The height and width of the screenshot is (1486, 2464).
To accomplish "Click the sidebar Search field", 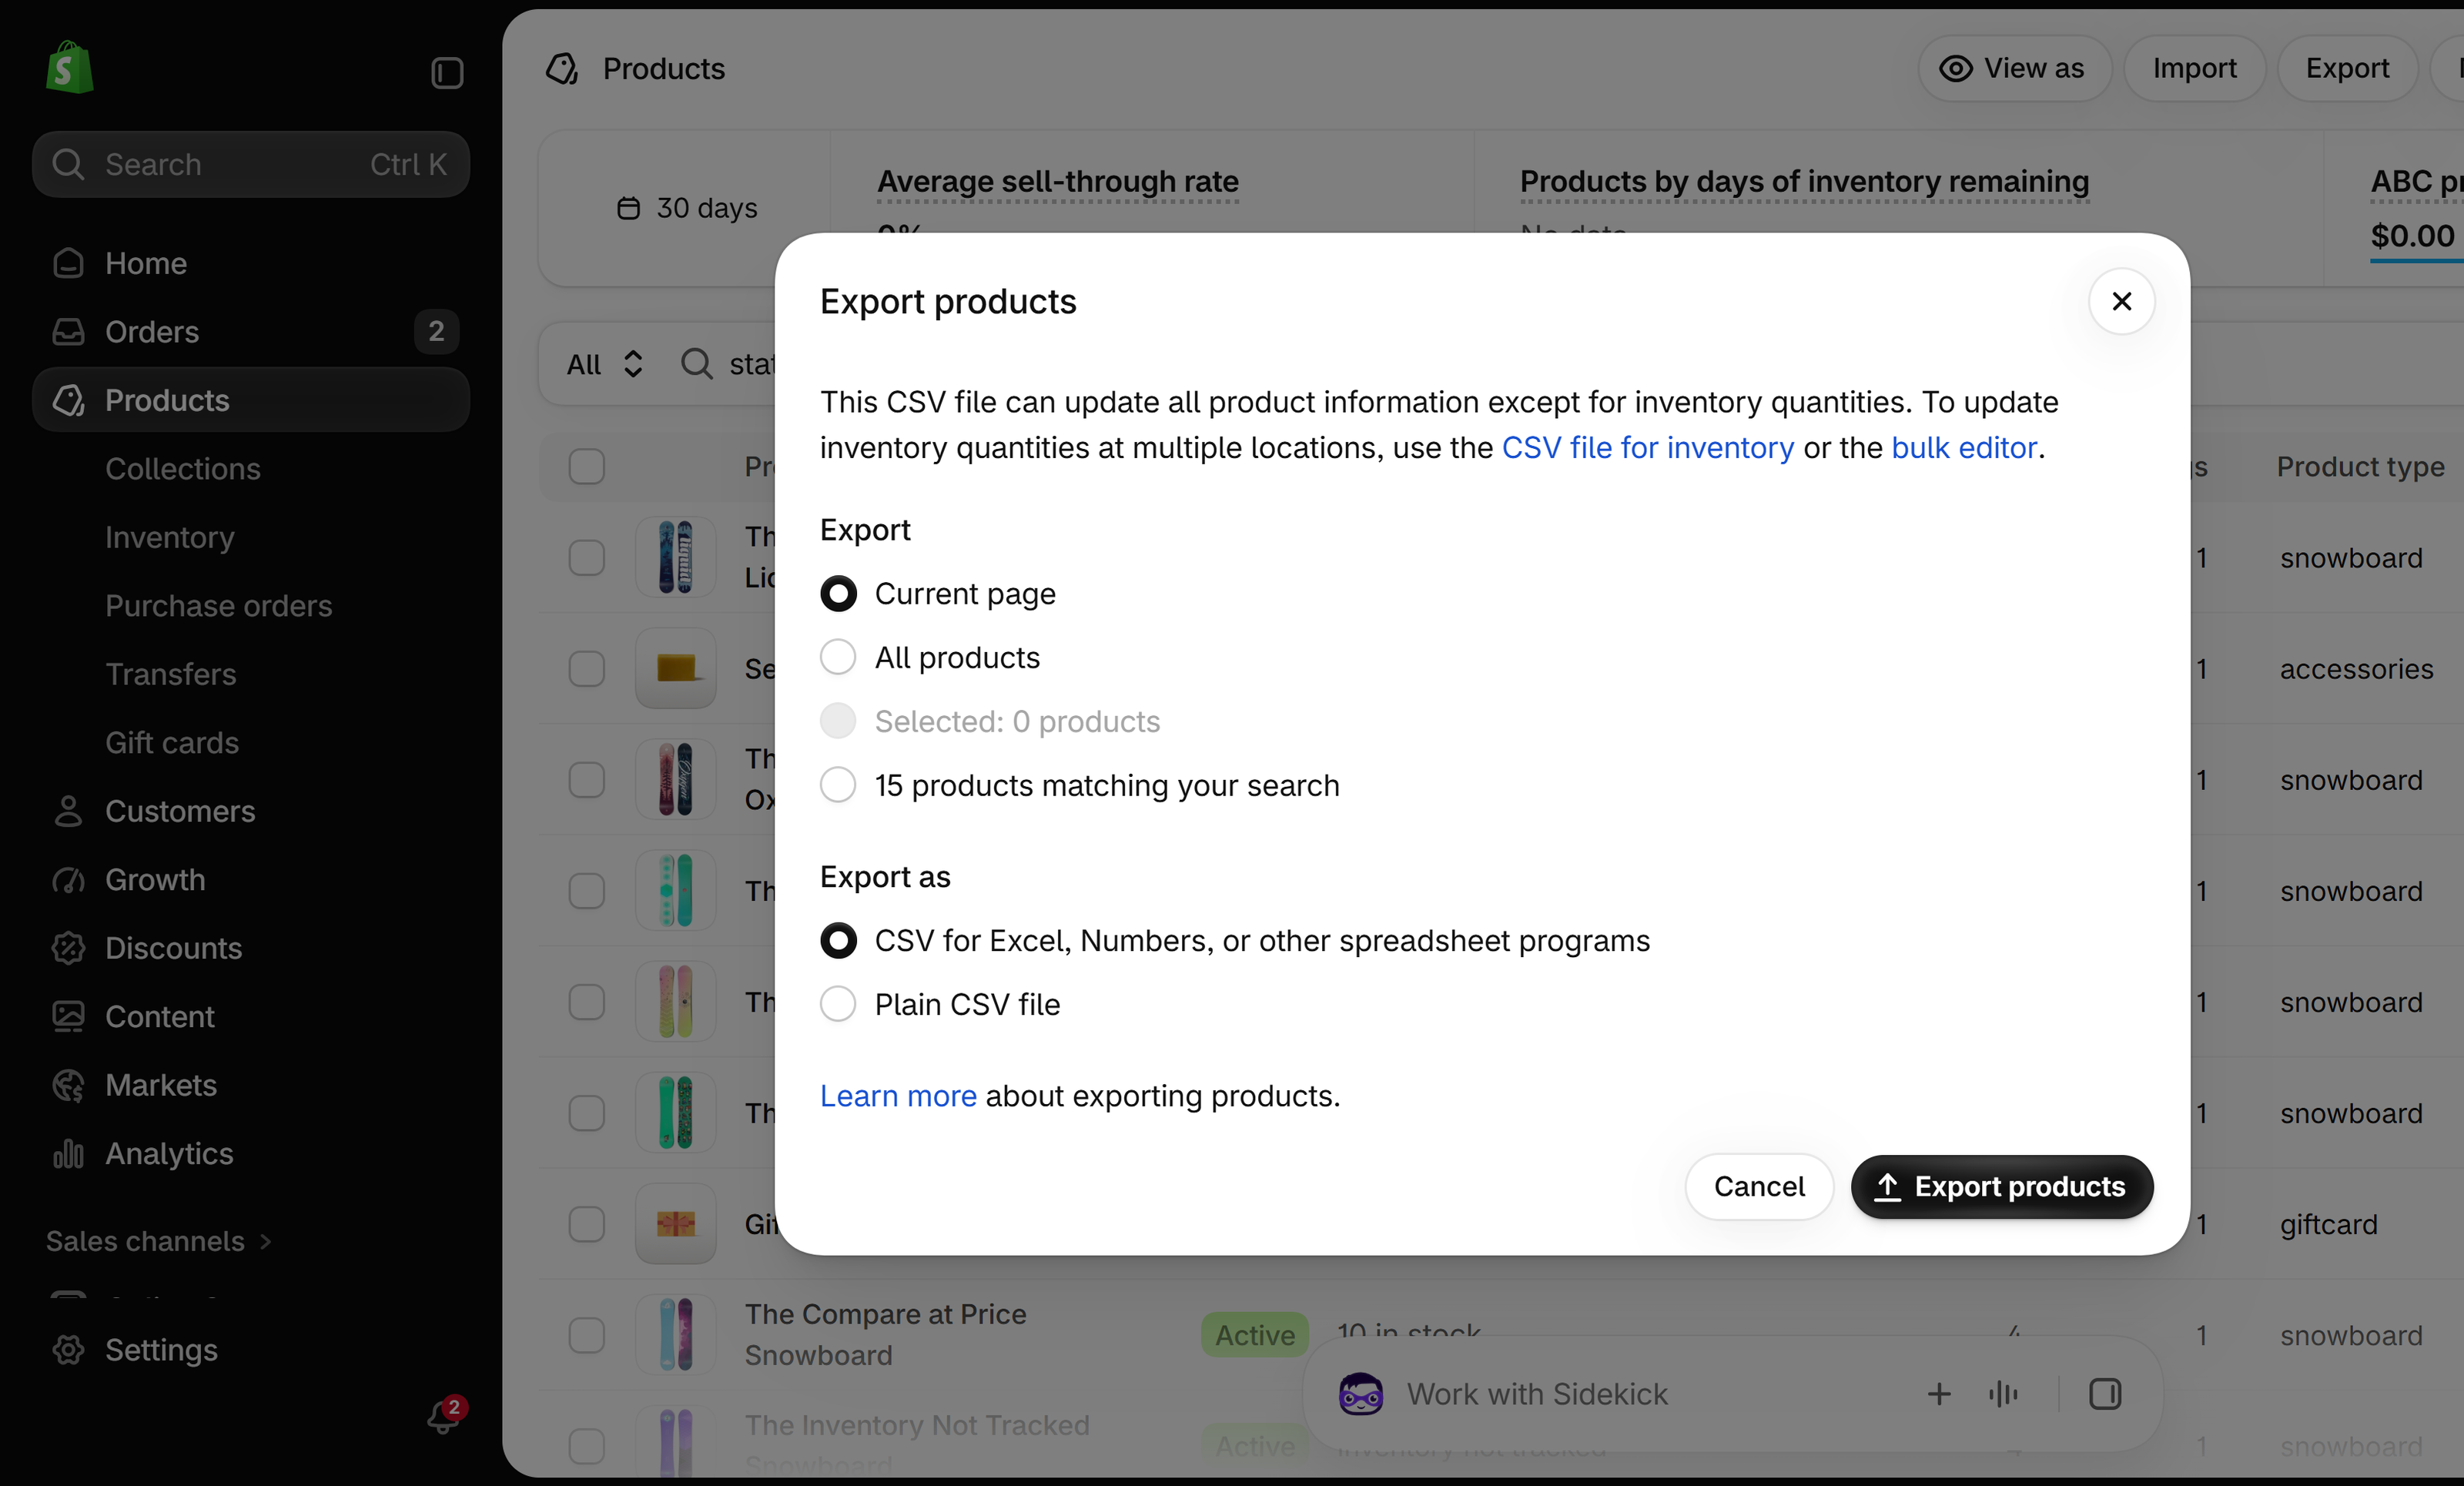I will 251,164.
